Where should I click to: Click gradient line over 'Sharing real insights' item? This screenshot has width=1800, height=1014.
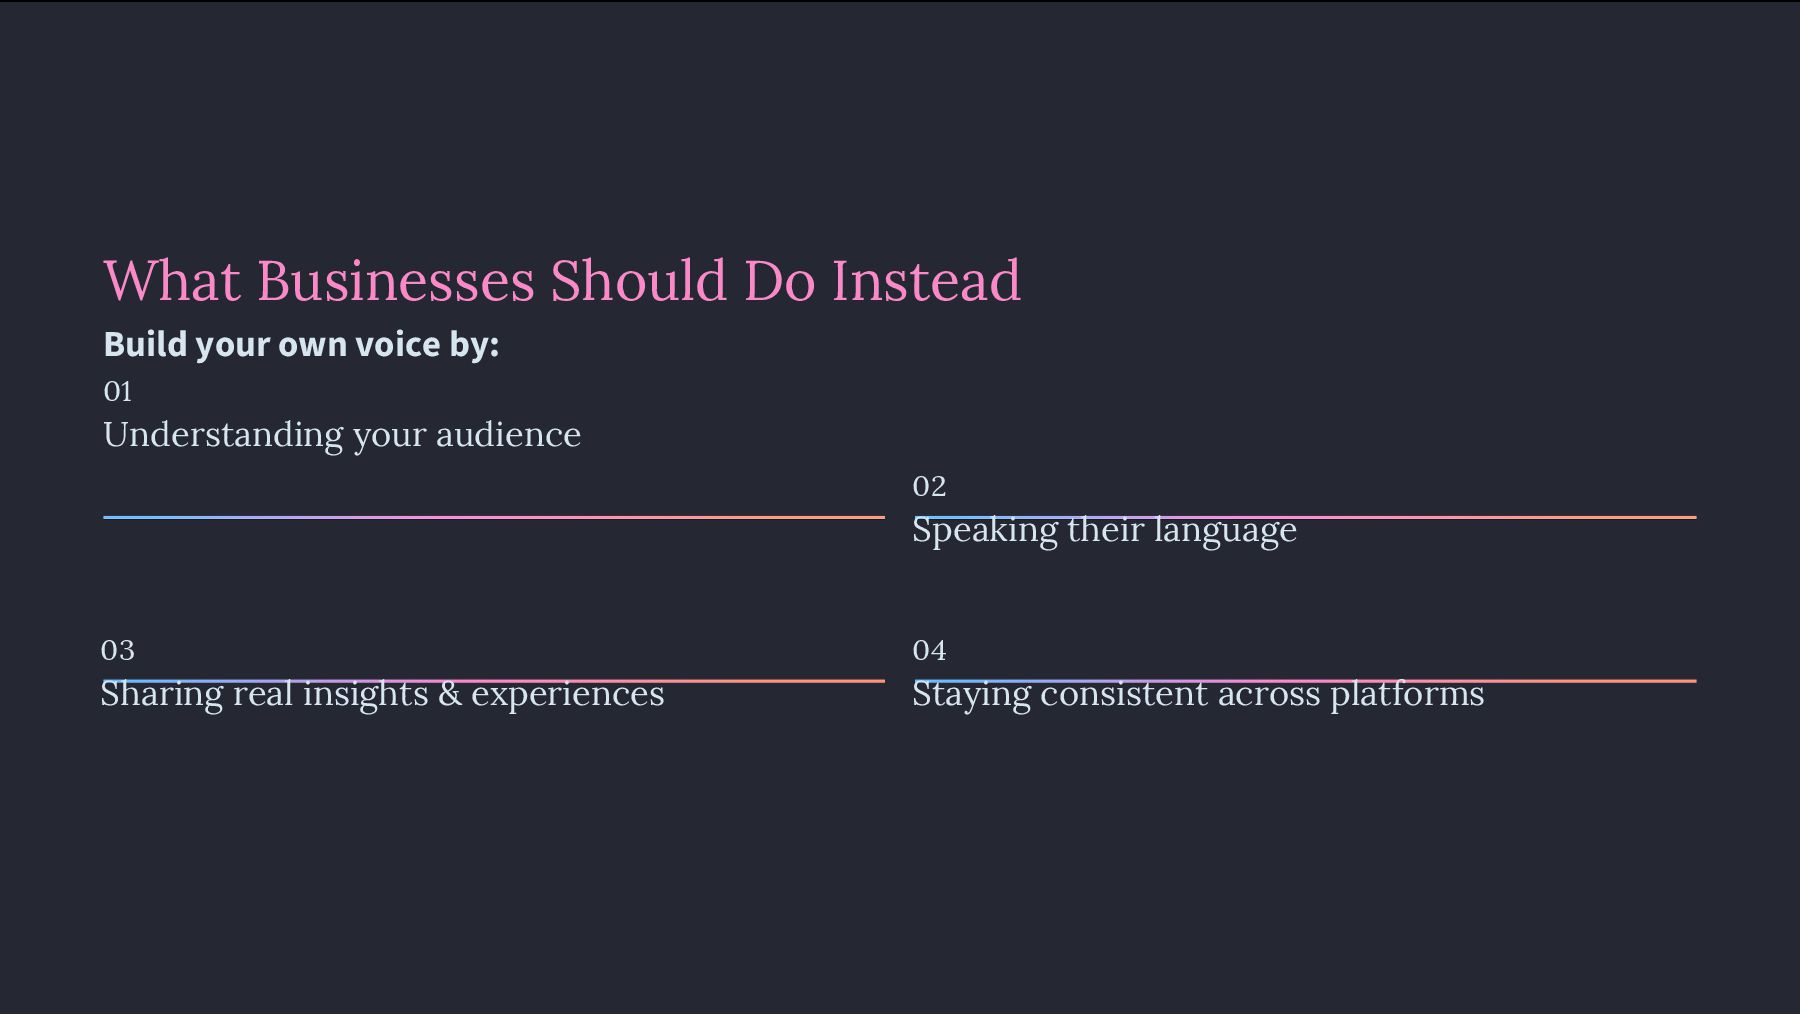tap(780, 681)
